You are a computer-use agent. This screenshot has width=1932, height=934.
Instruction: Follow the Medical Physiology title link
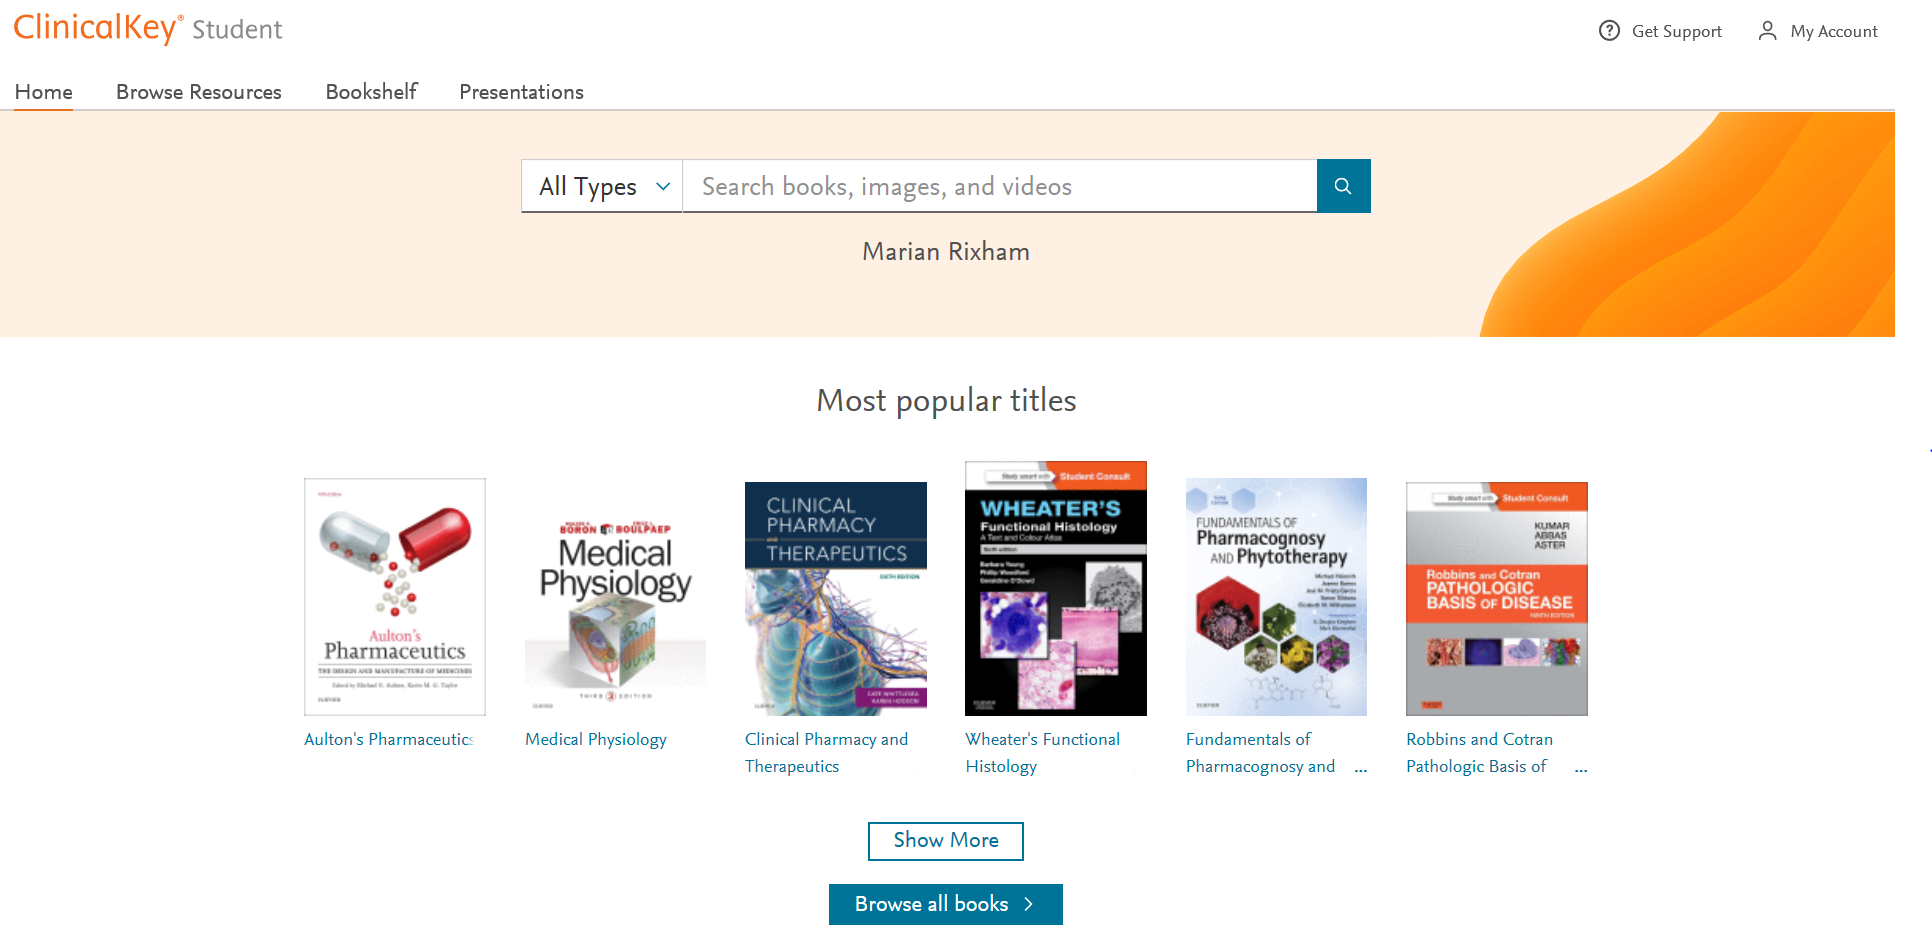click(x=596, y=739)
